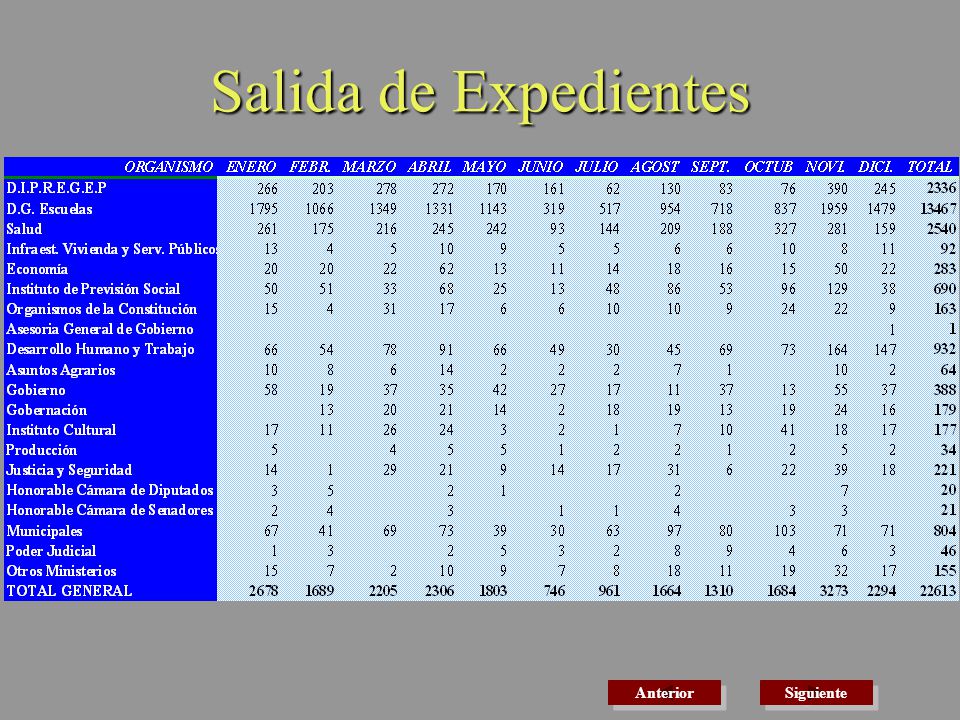Click D.I.P.R.E.G.E.P NOVI. value 390

tap(837, 188)
